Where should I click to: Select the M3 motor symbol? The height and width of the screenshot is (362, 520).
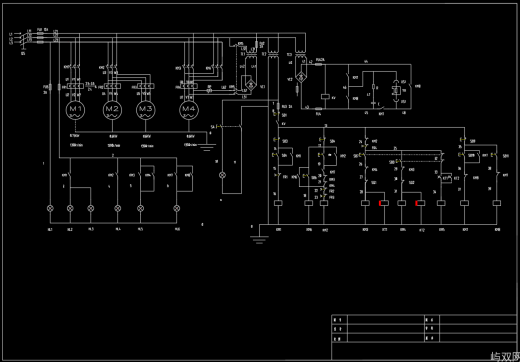[x=145, y=110]
